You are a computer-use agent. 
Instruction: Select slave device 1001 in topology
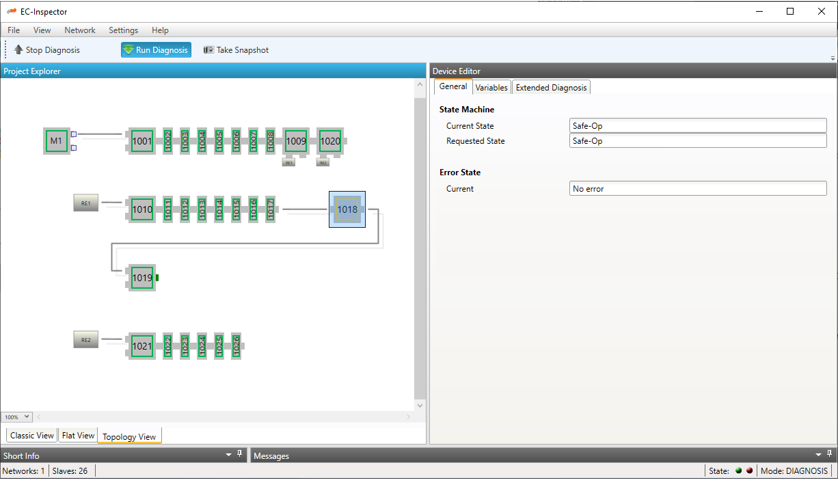point(142,141)
